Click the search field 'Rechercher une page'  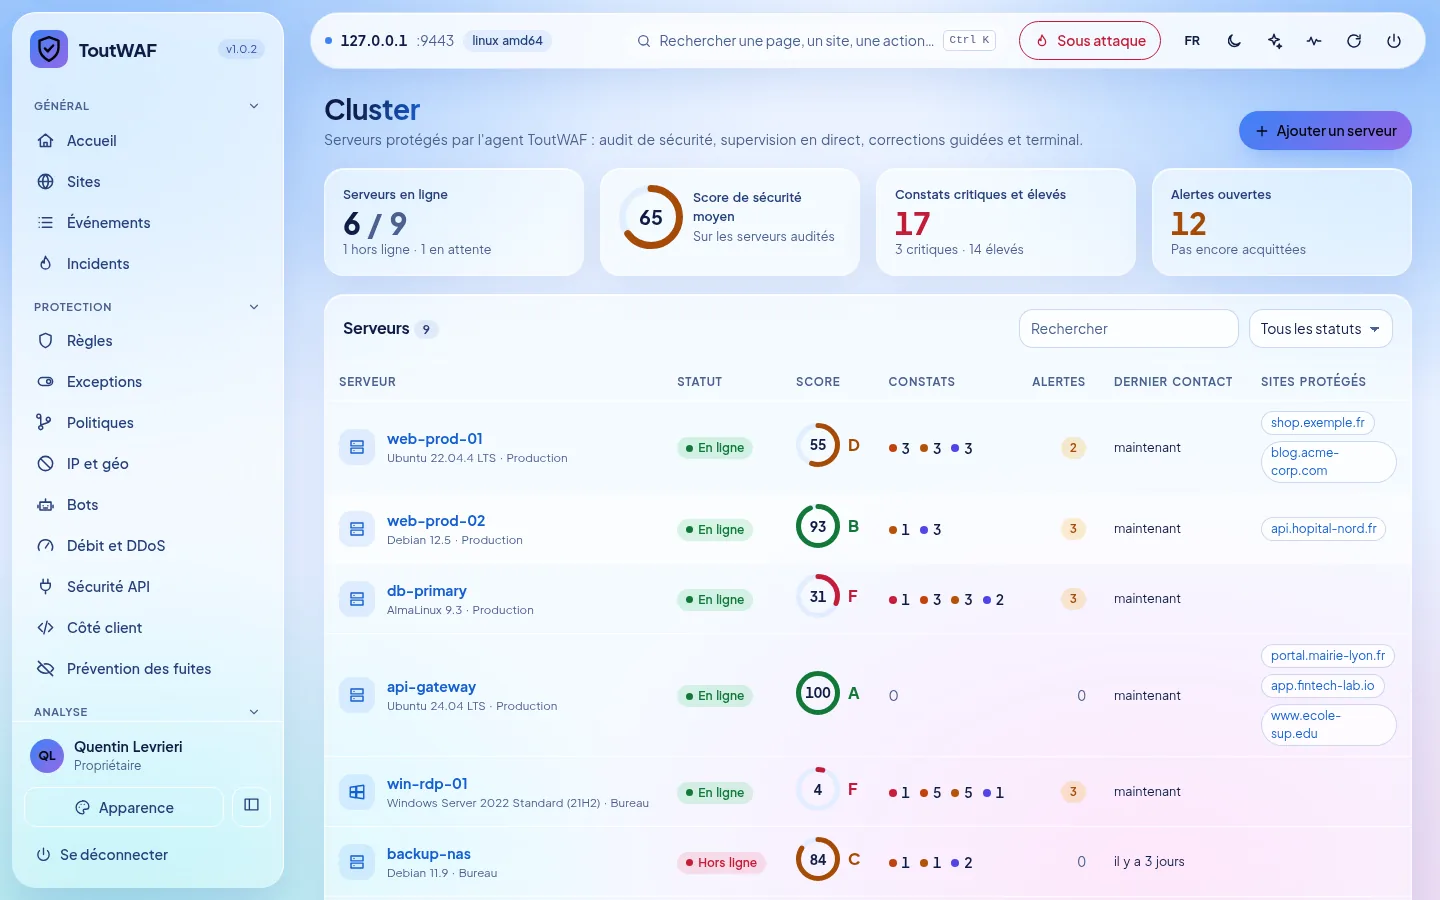pyautogui.click(x=815, y=41)
